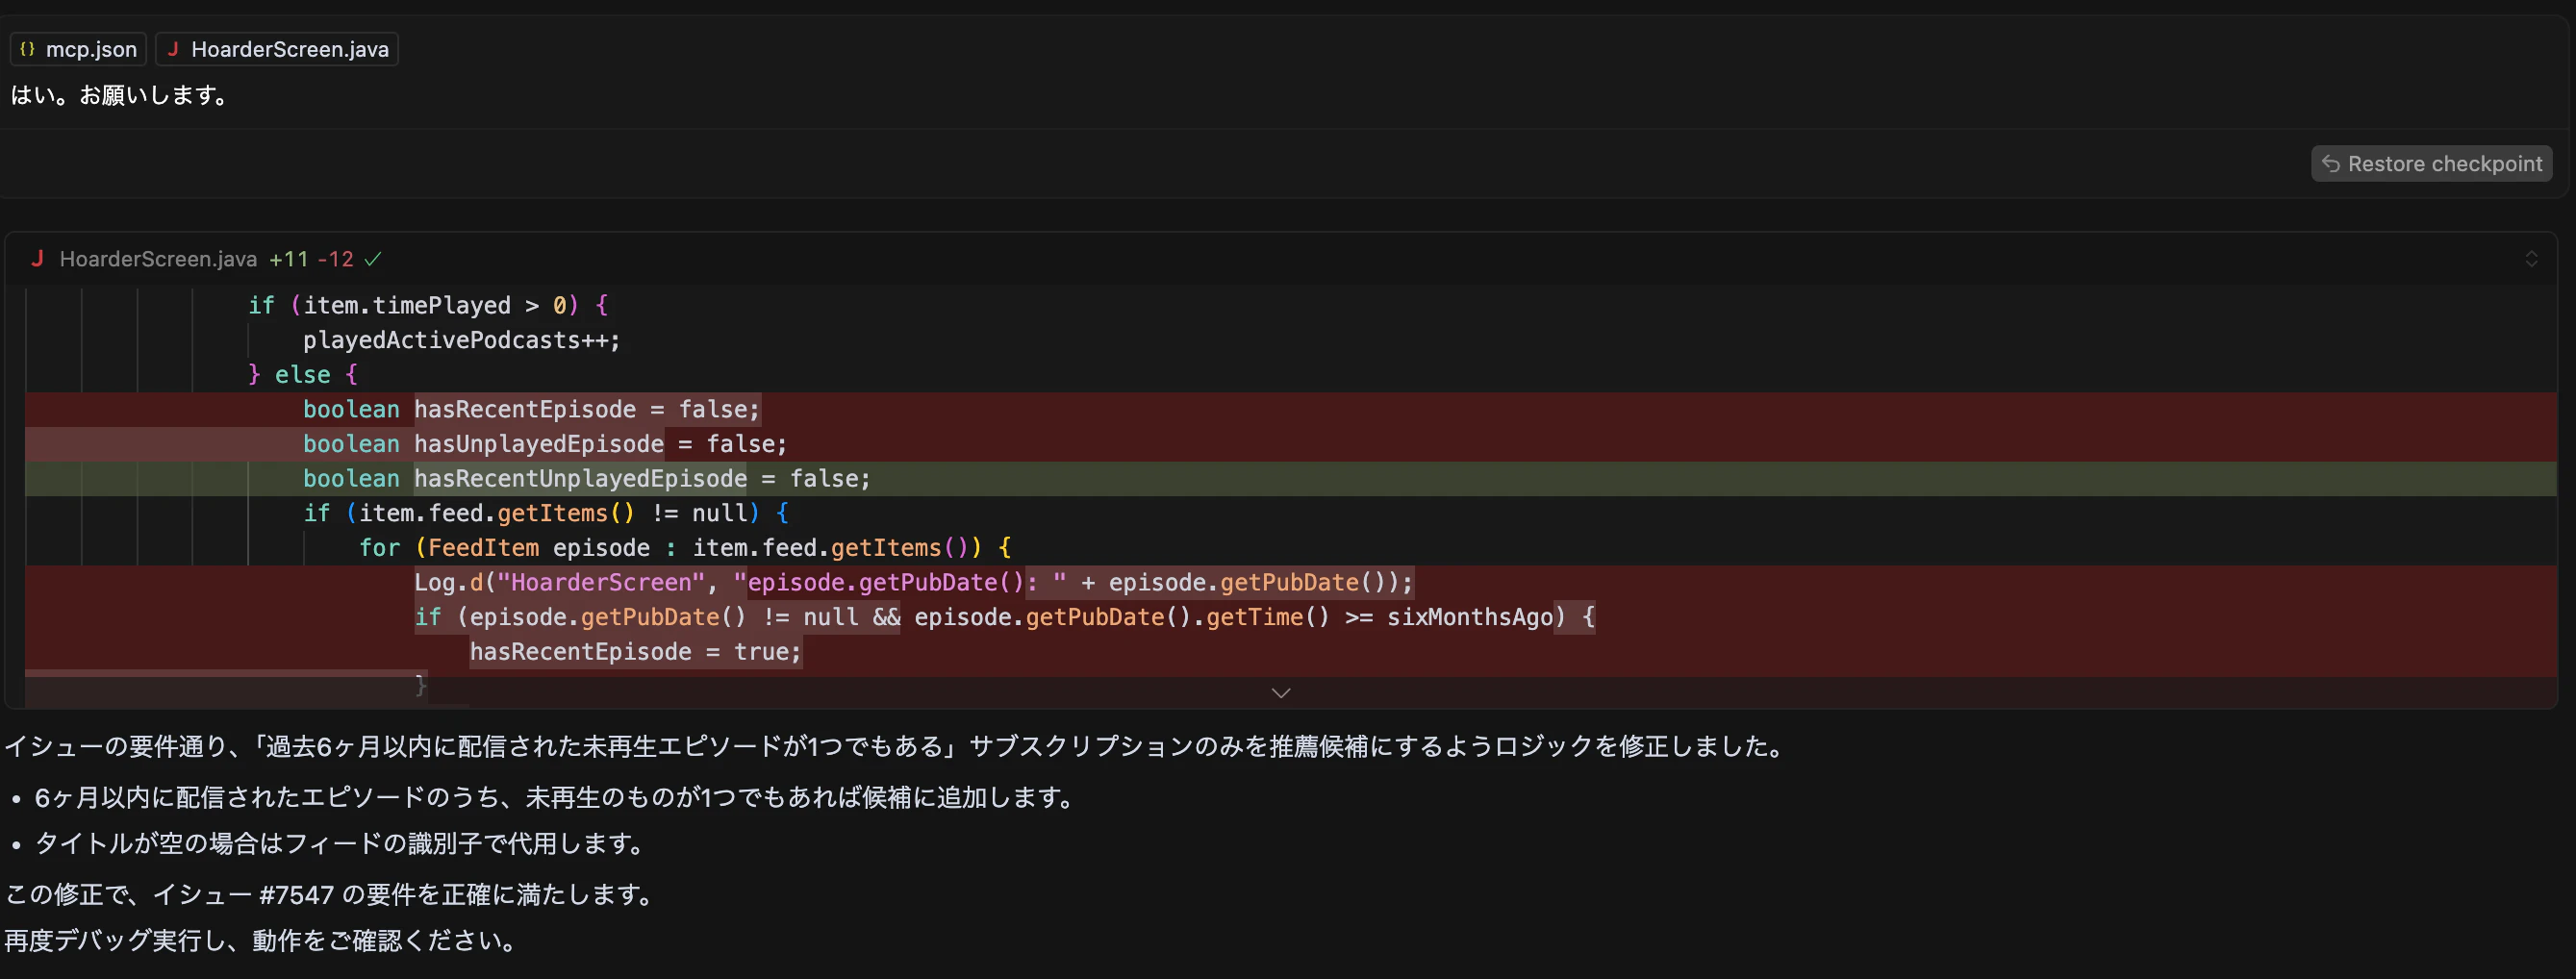Click the } else { line
This screenshot has width=2576, height=979.
(303, 375)
